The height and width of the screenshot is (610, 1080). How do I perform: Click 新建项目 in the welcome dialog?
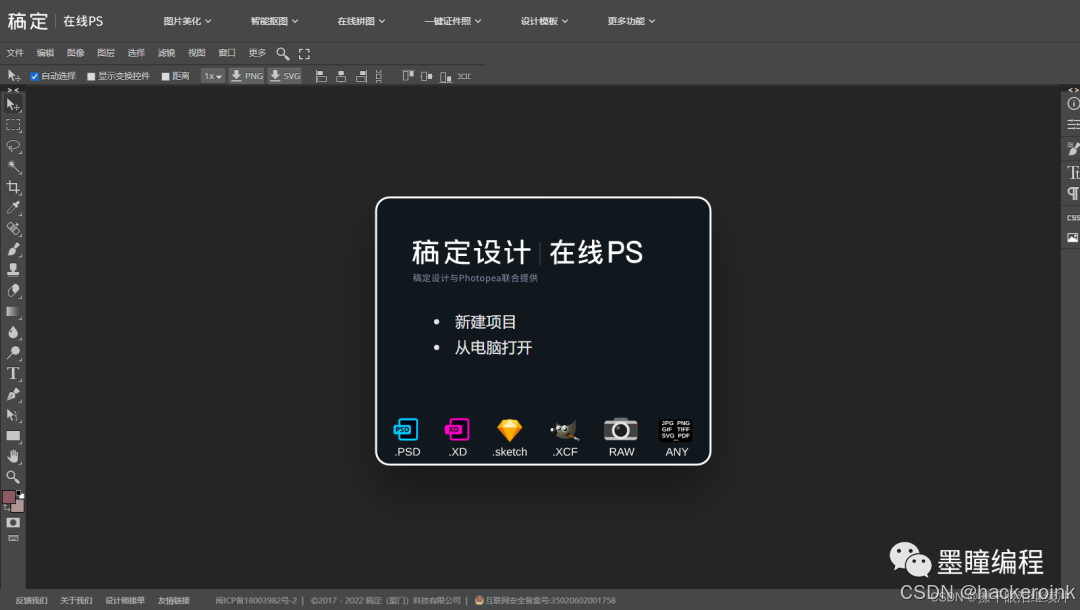(485, 322)
